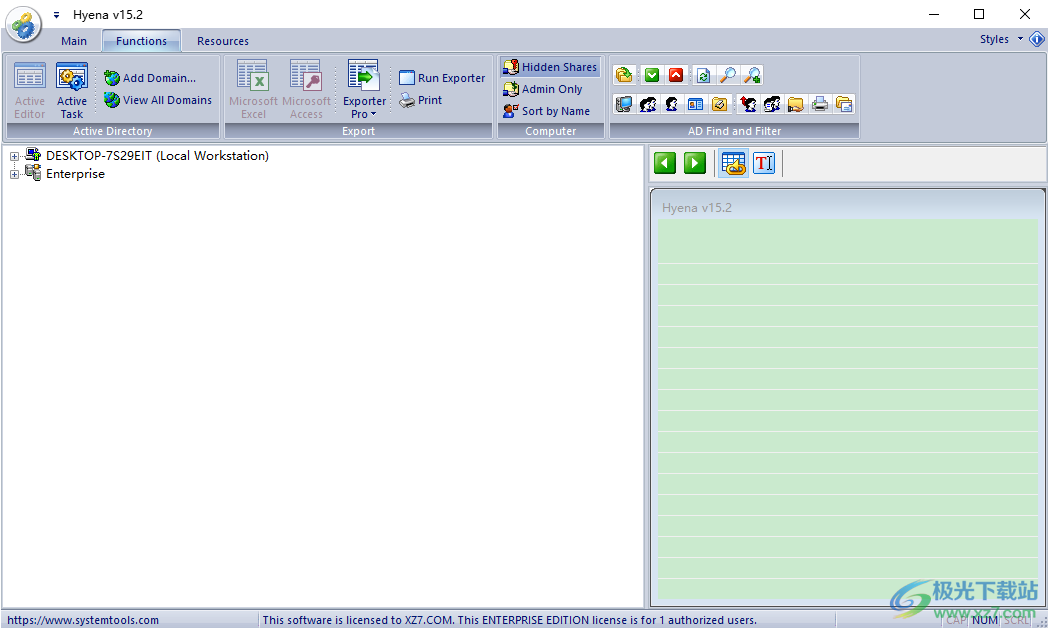Click the Run Exporter button
The image size is (1049, 629).
click(x=442, y=78)
